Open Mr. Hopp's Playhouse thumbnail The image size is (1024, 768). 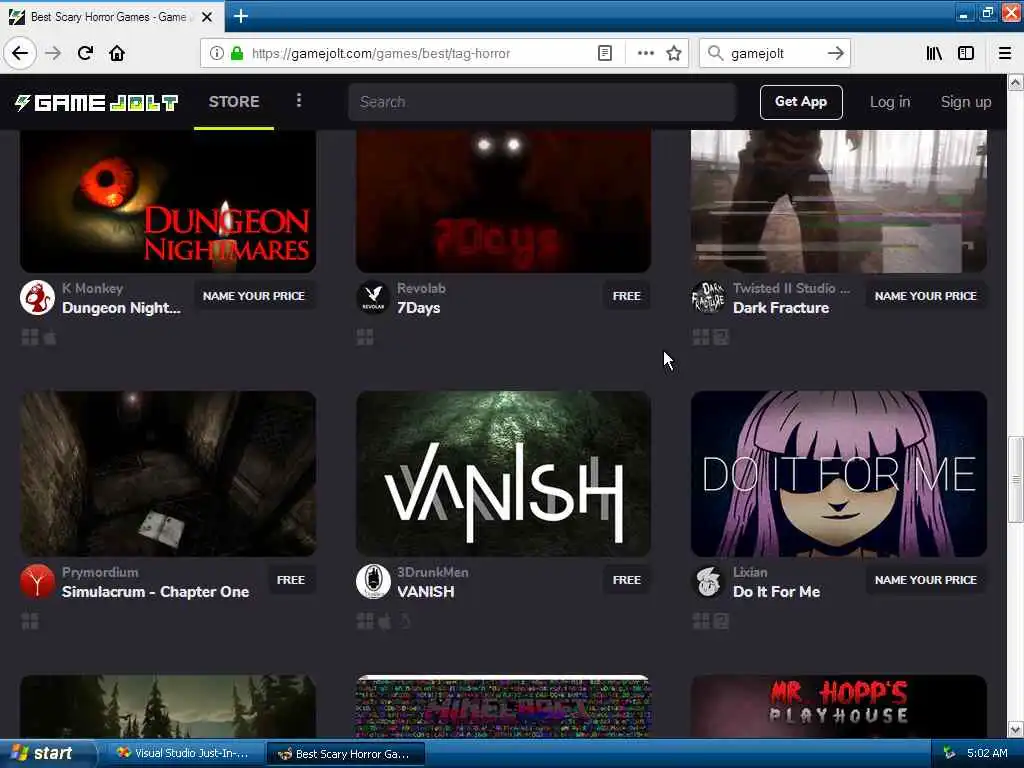coord(839,707)
